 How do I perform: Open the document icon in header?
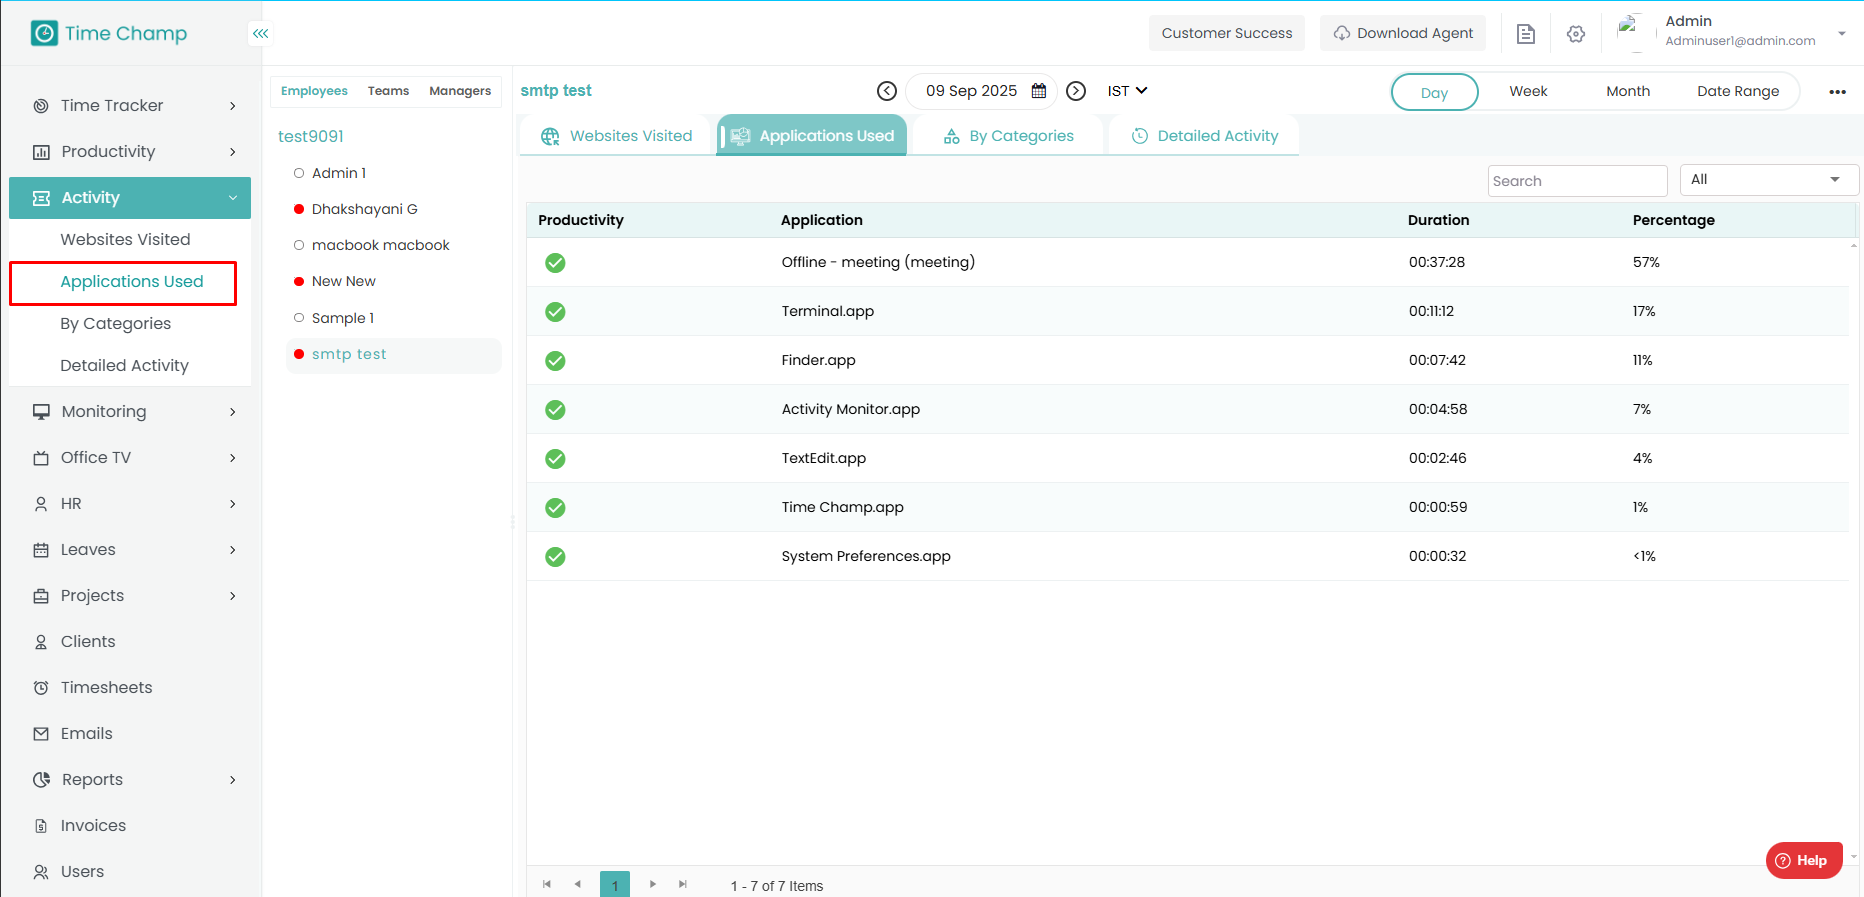point(1526,34)
